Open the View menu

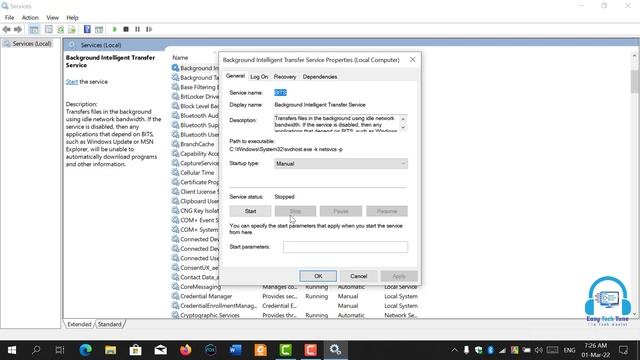click(x=52, y=18)
